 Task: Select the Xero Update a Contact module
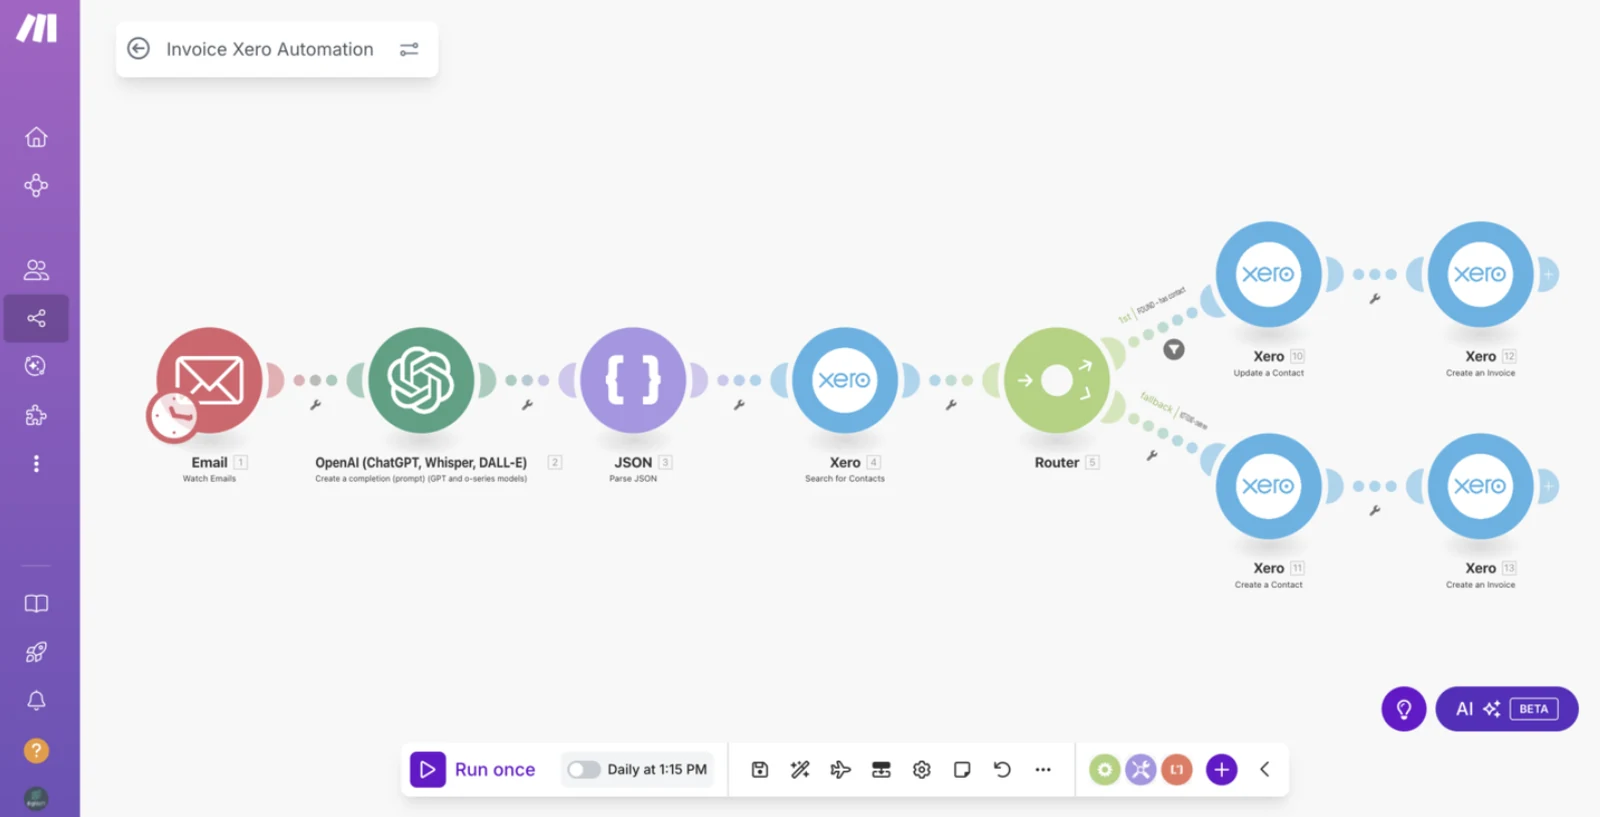(1268, 274)
